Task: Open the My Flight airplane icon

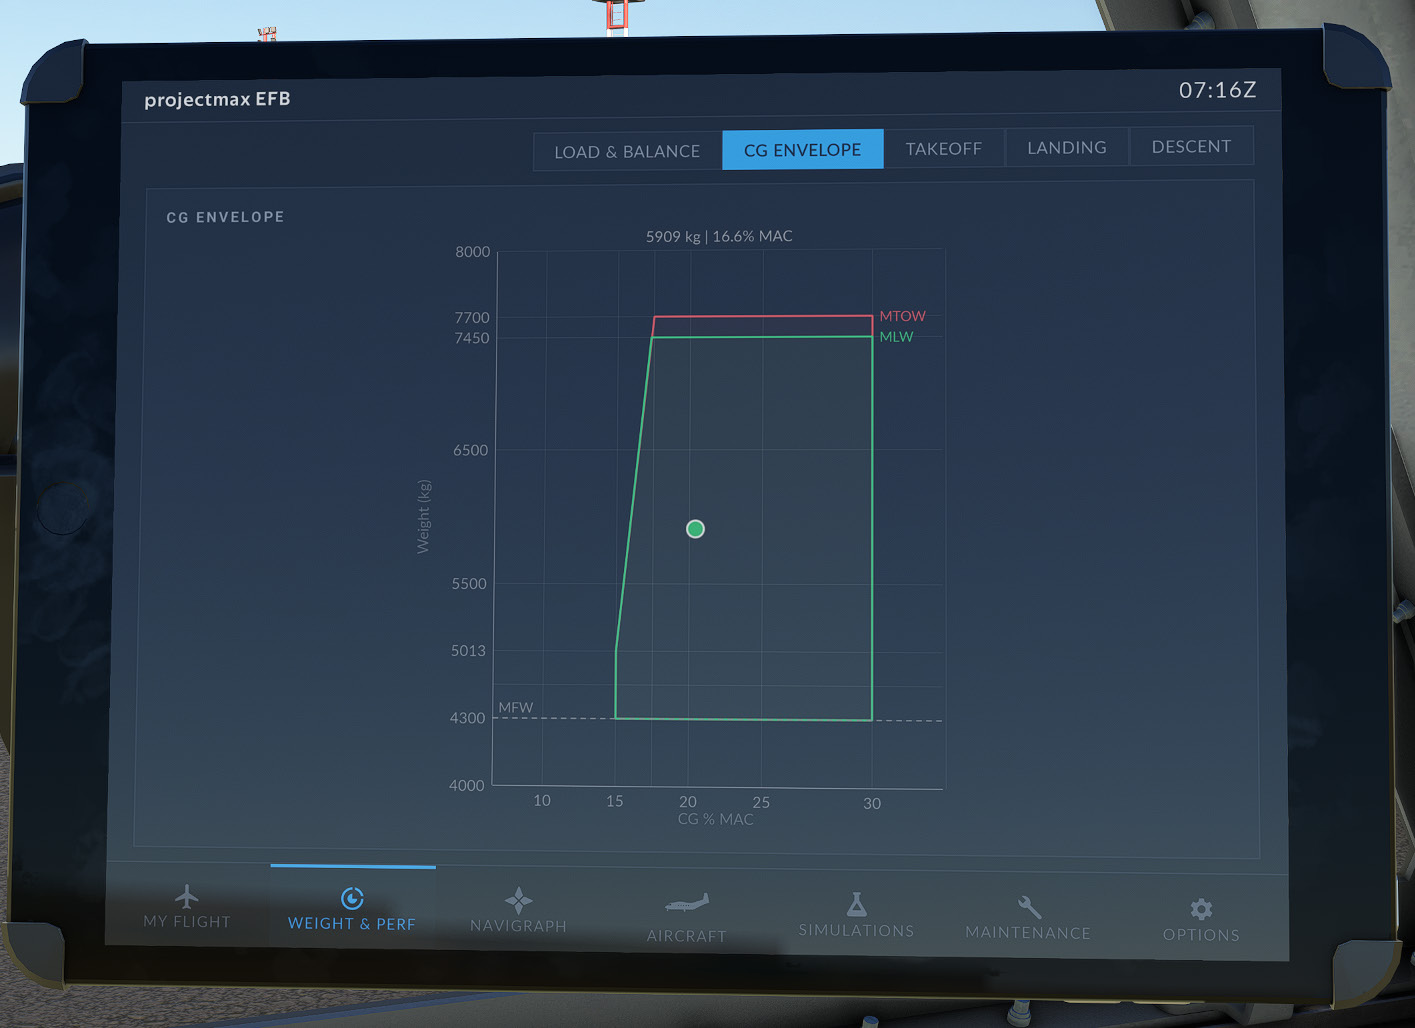Action: (187, 895)
